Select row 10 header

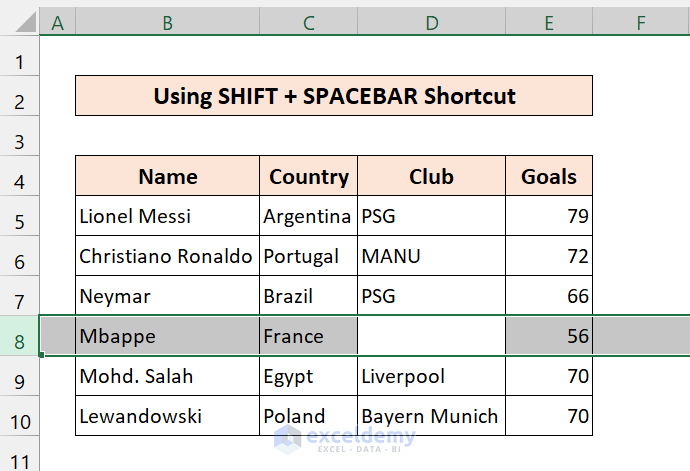19,417
